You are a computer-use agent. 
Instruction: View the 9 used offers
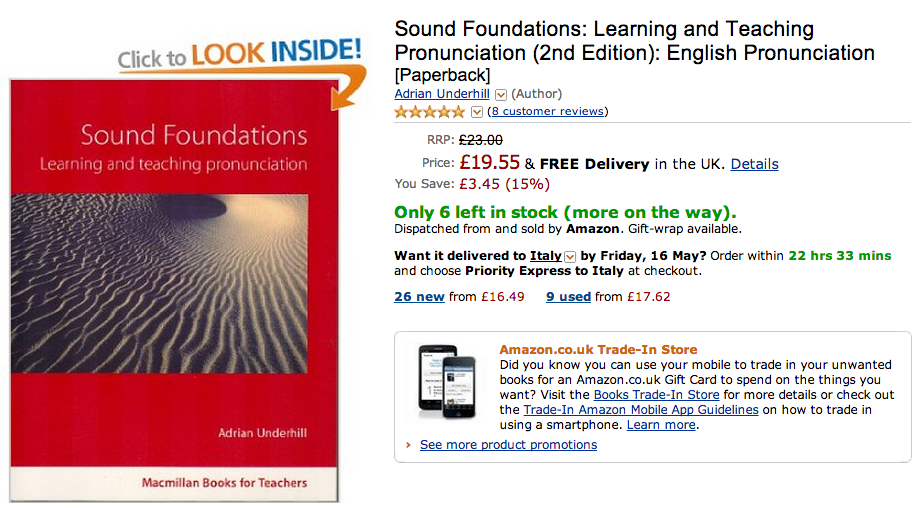click(568, 296)
